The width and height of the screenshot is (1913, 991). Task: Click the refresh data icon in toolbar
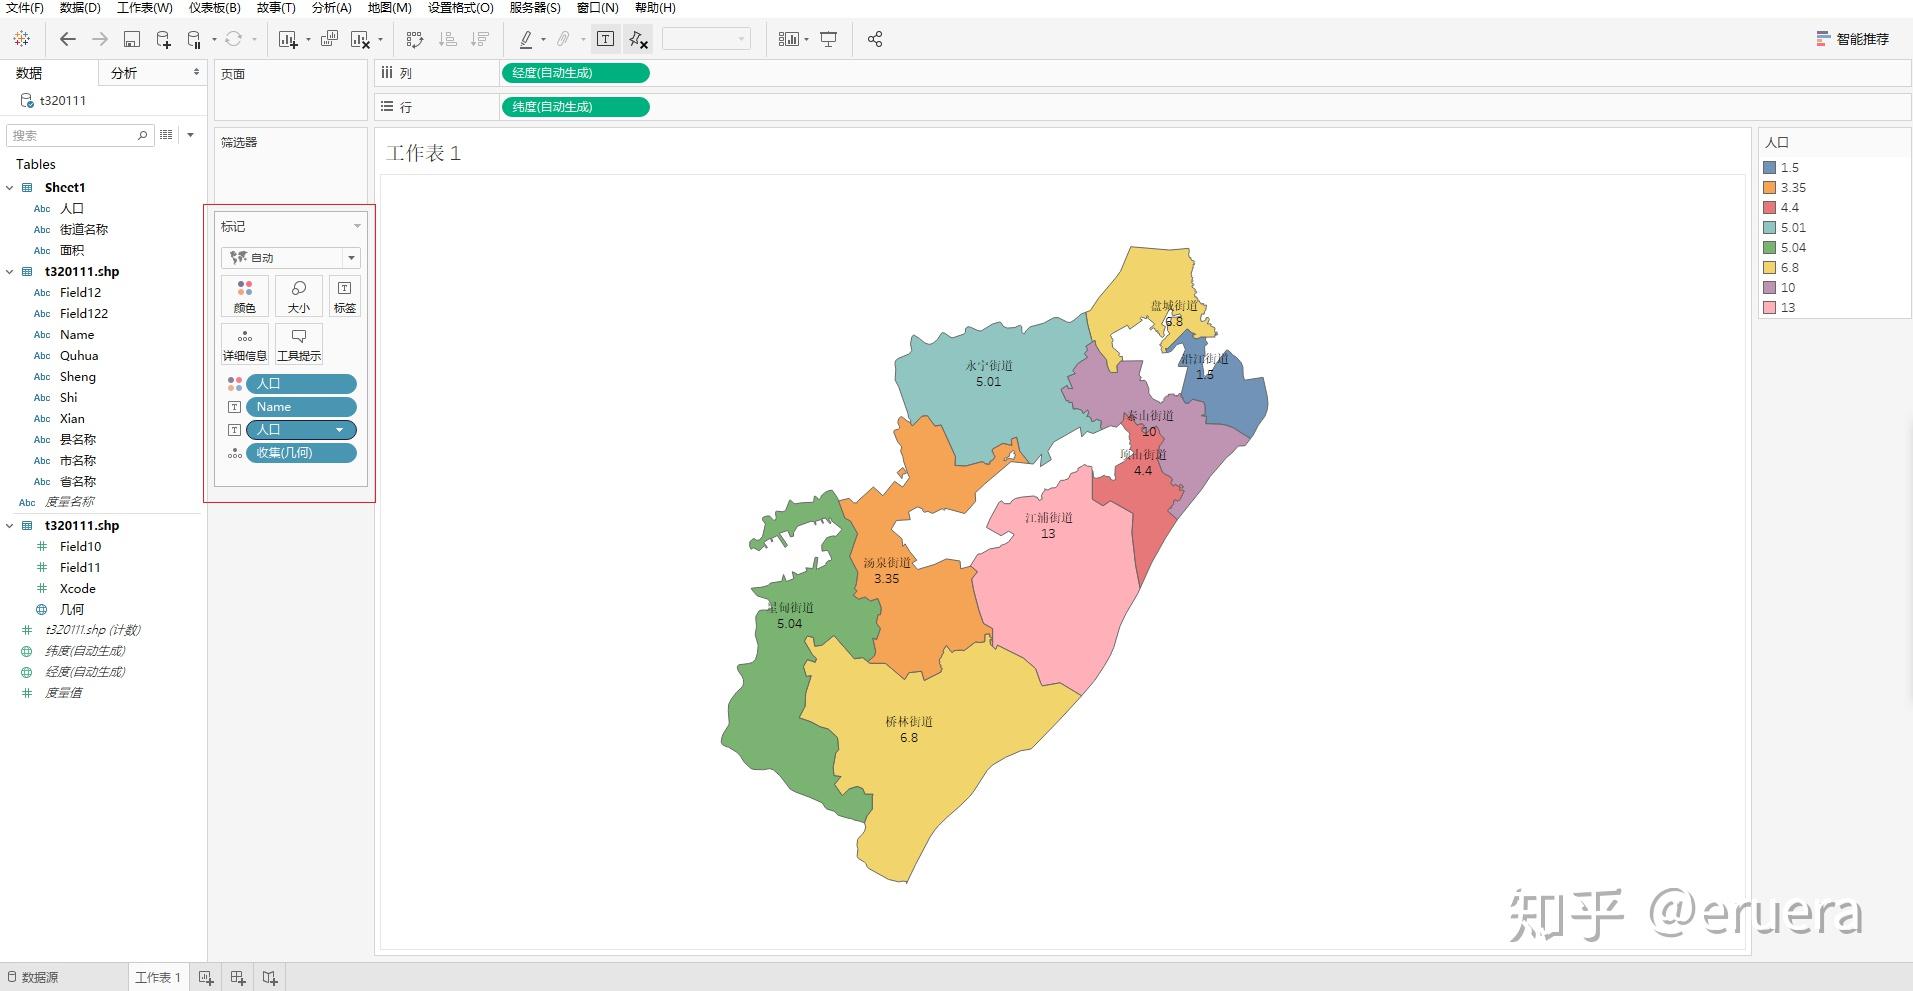pos(233,39)
